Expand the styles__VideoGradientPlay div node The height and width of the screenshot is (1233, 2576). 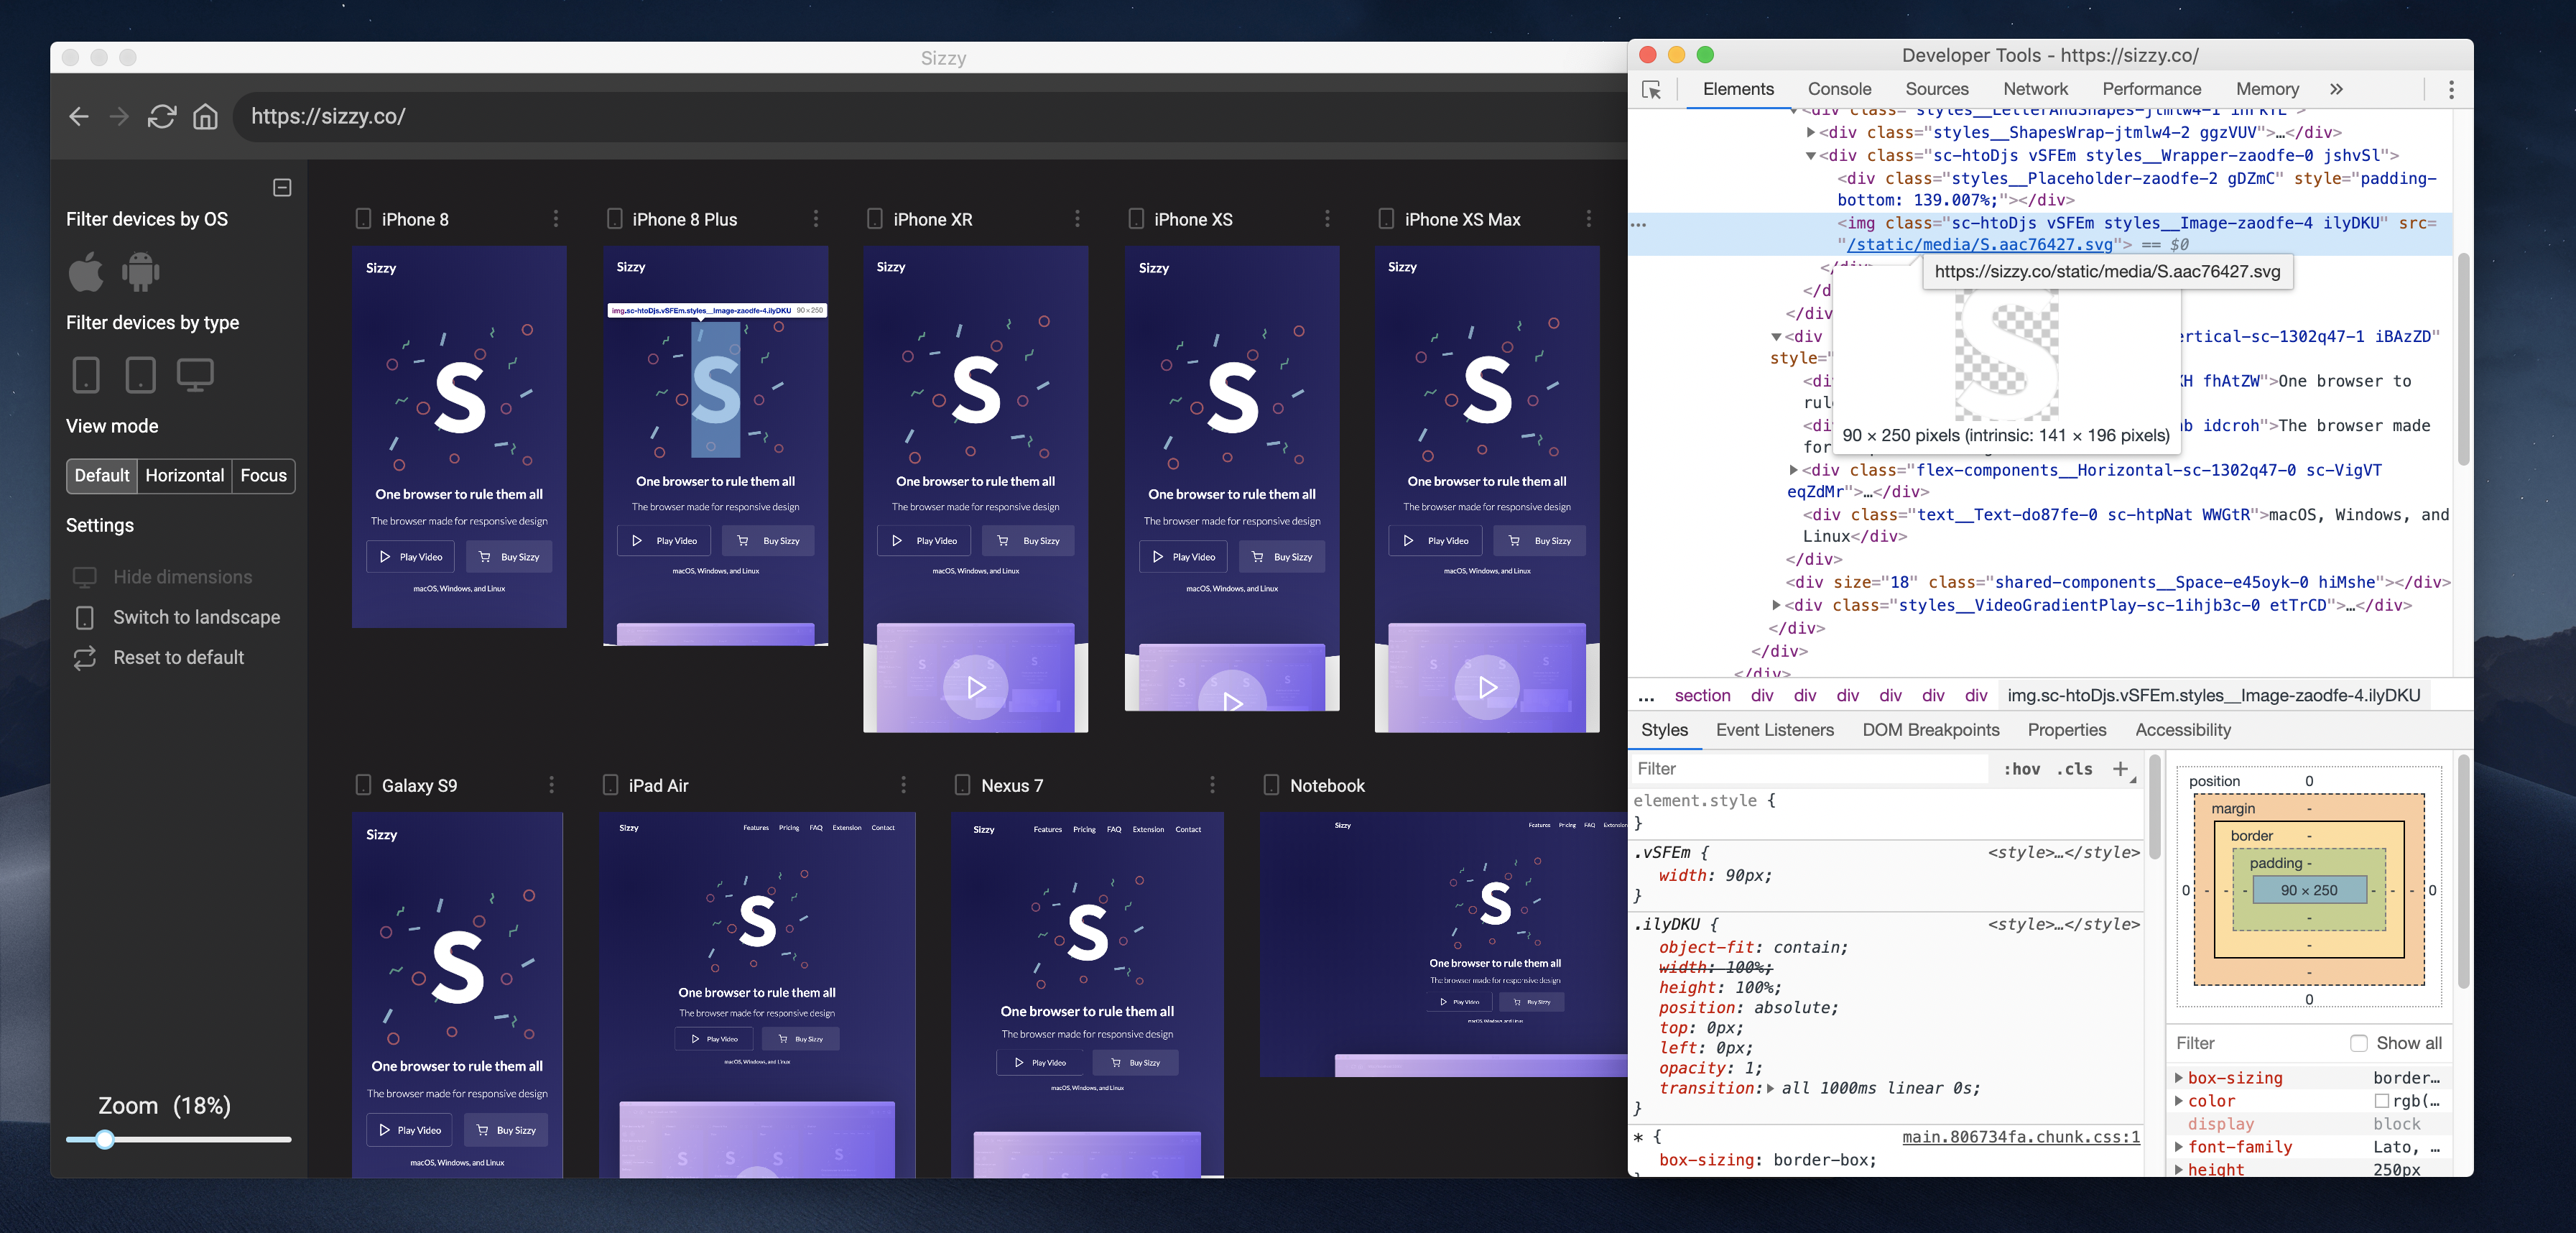click(x=1776, y=605)
